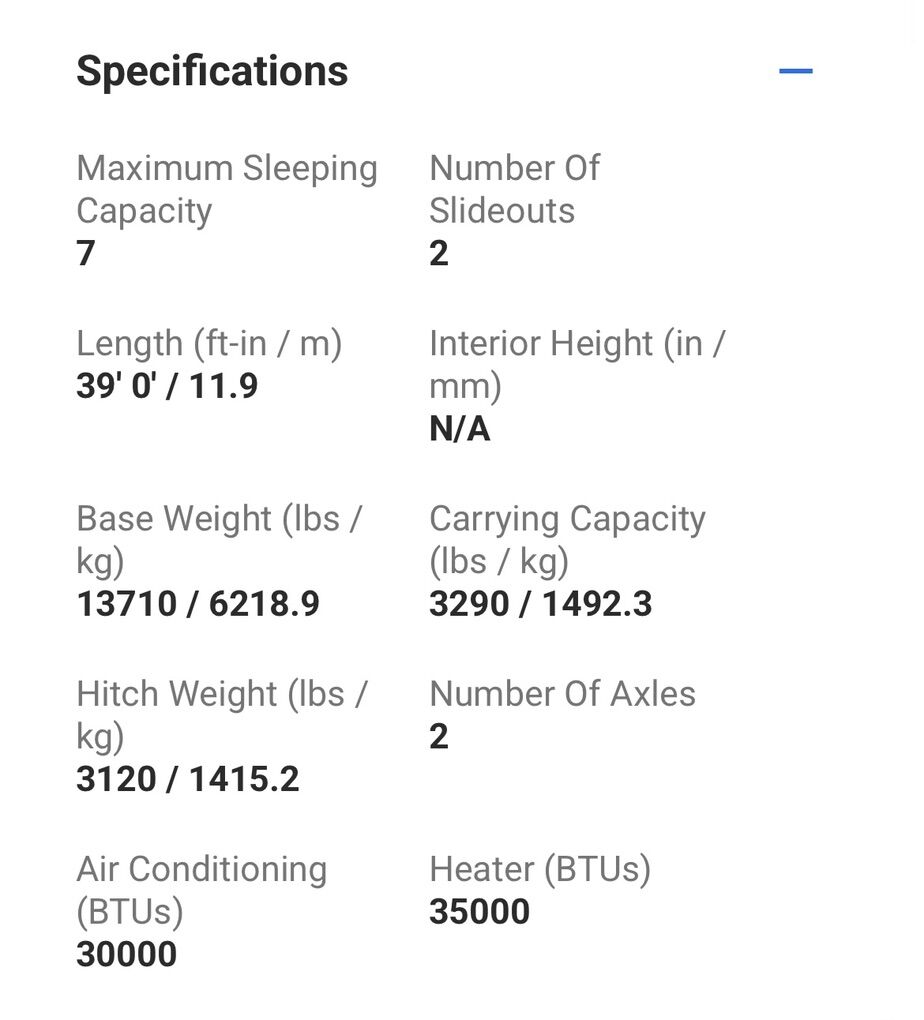Select the air conditioning value 30000
Viewport: 924px width, 1020px height.
(126, 954)
